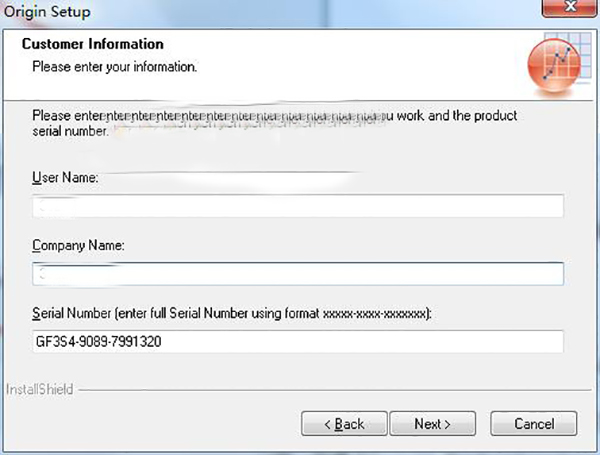Cancel the Origin setup
This screenshot has height=455, width=600.
tap(534, 424)
